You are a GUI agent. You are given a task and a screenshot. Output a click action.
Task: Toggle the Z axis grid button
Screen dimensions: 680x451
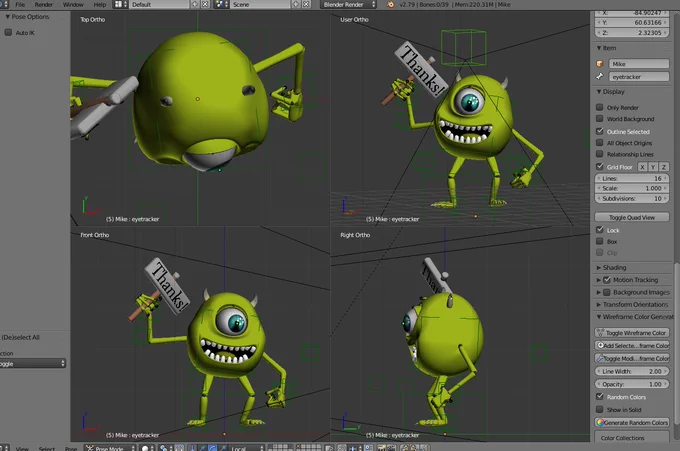click(x=664, y=167)
